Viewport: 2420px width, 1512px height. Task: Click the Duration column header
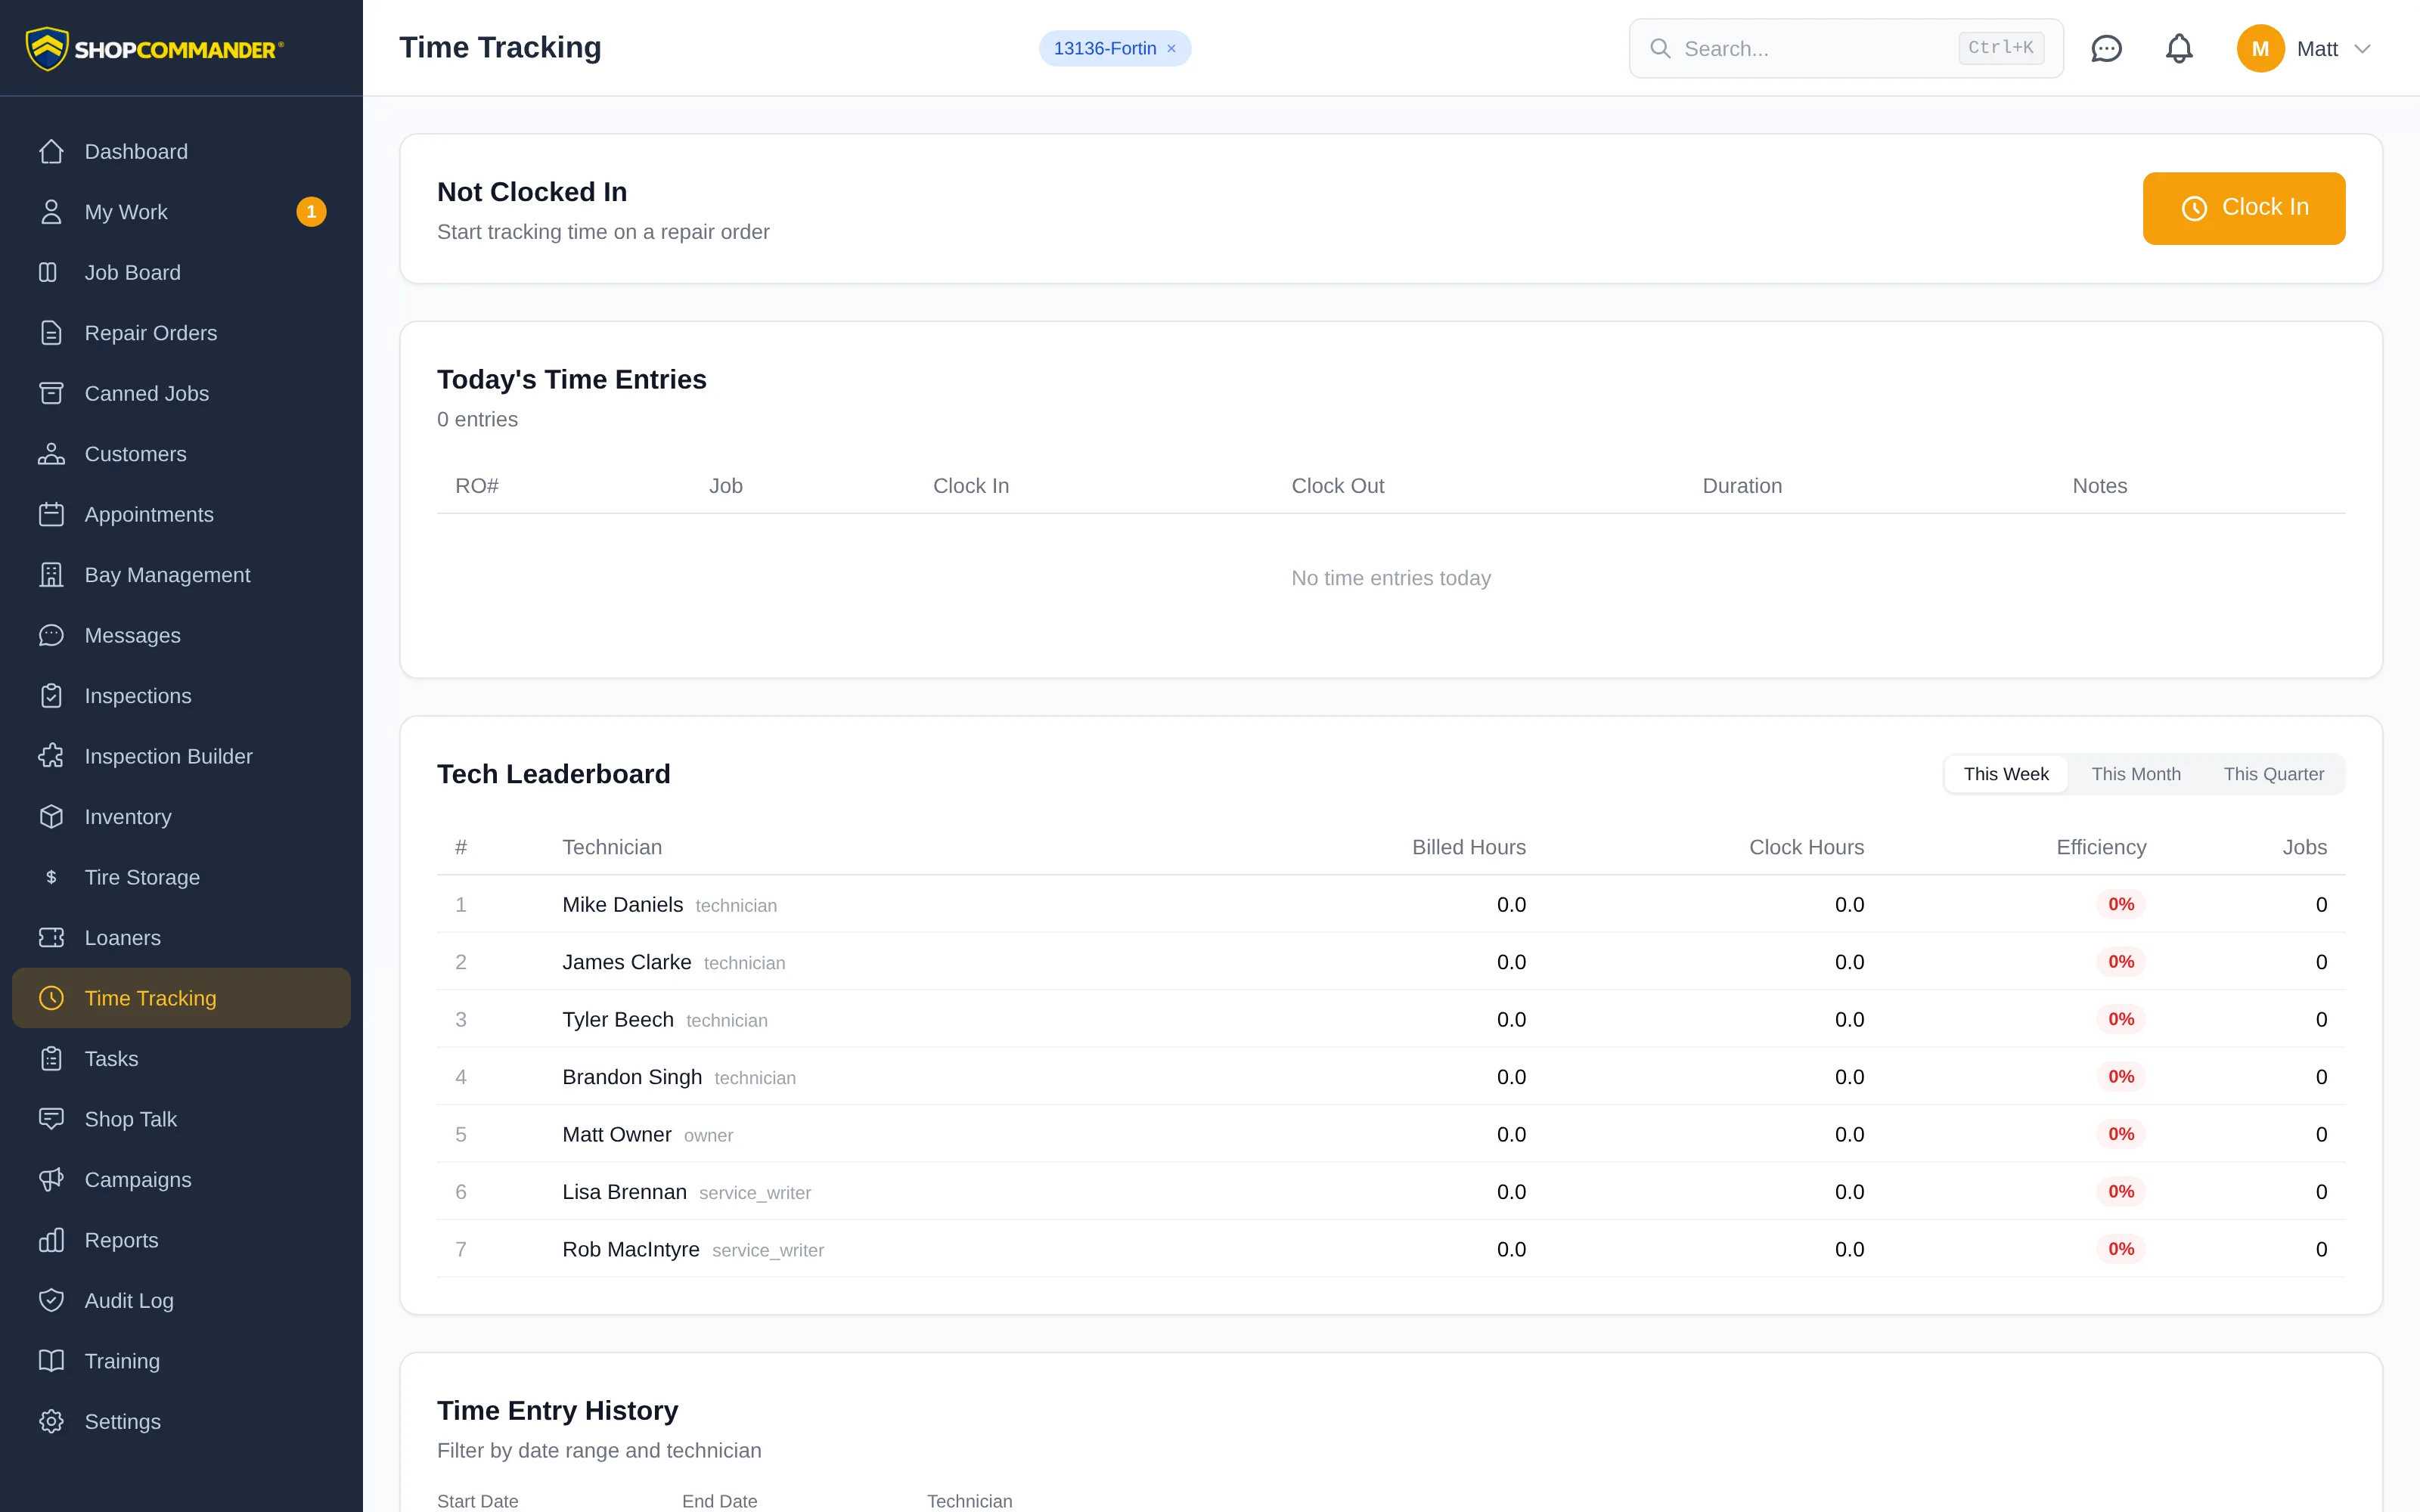point(1742,486)
